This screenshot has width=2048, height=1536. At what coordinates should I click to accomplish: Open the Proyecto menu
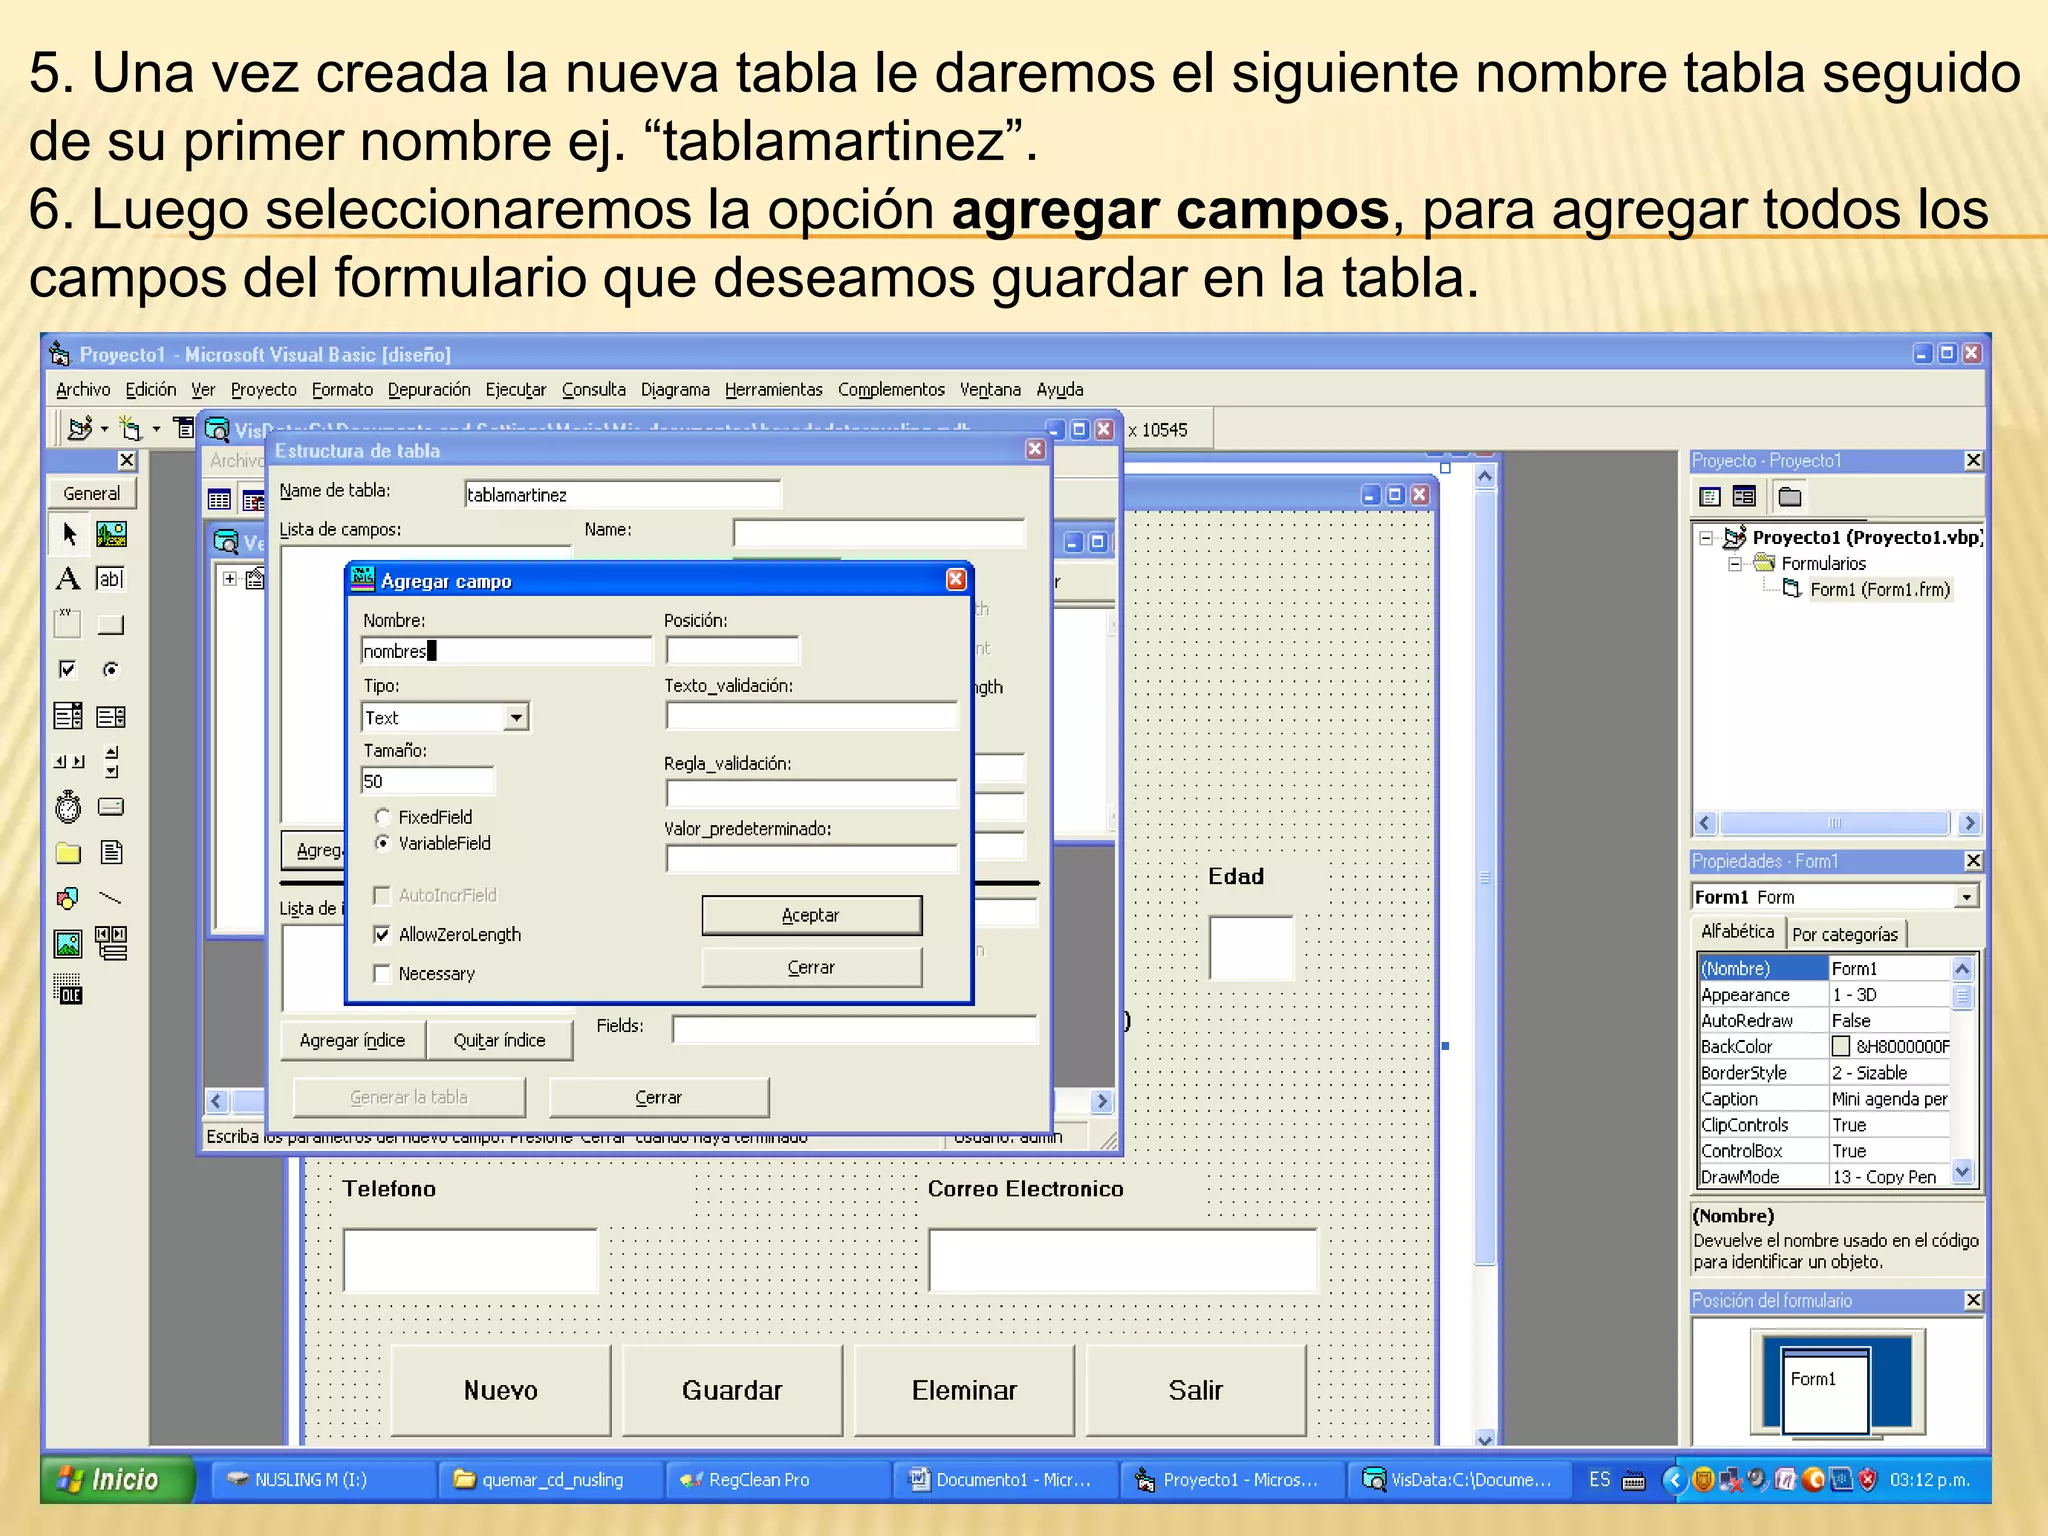[264, 389]
